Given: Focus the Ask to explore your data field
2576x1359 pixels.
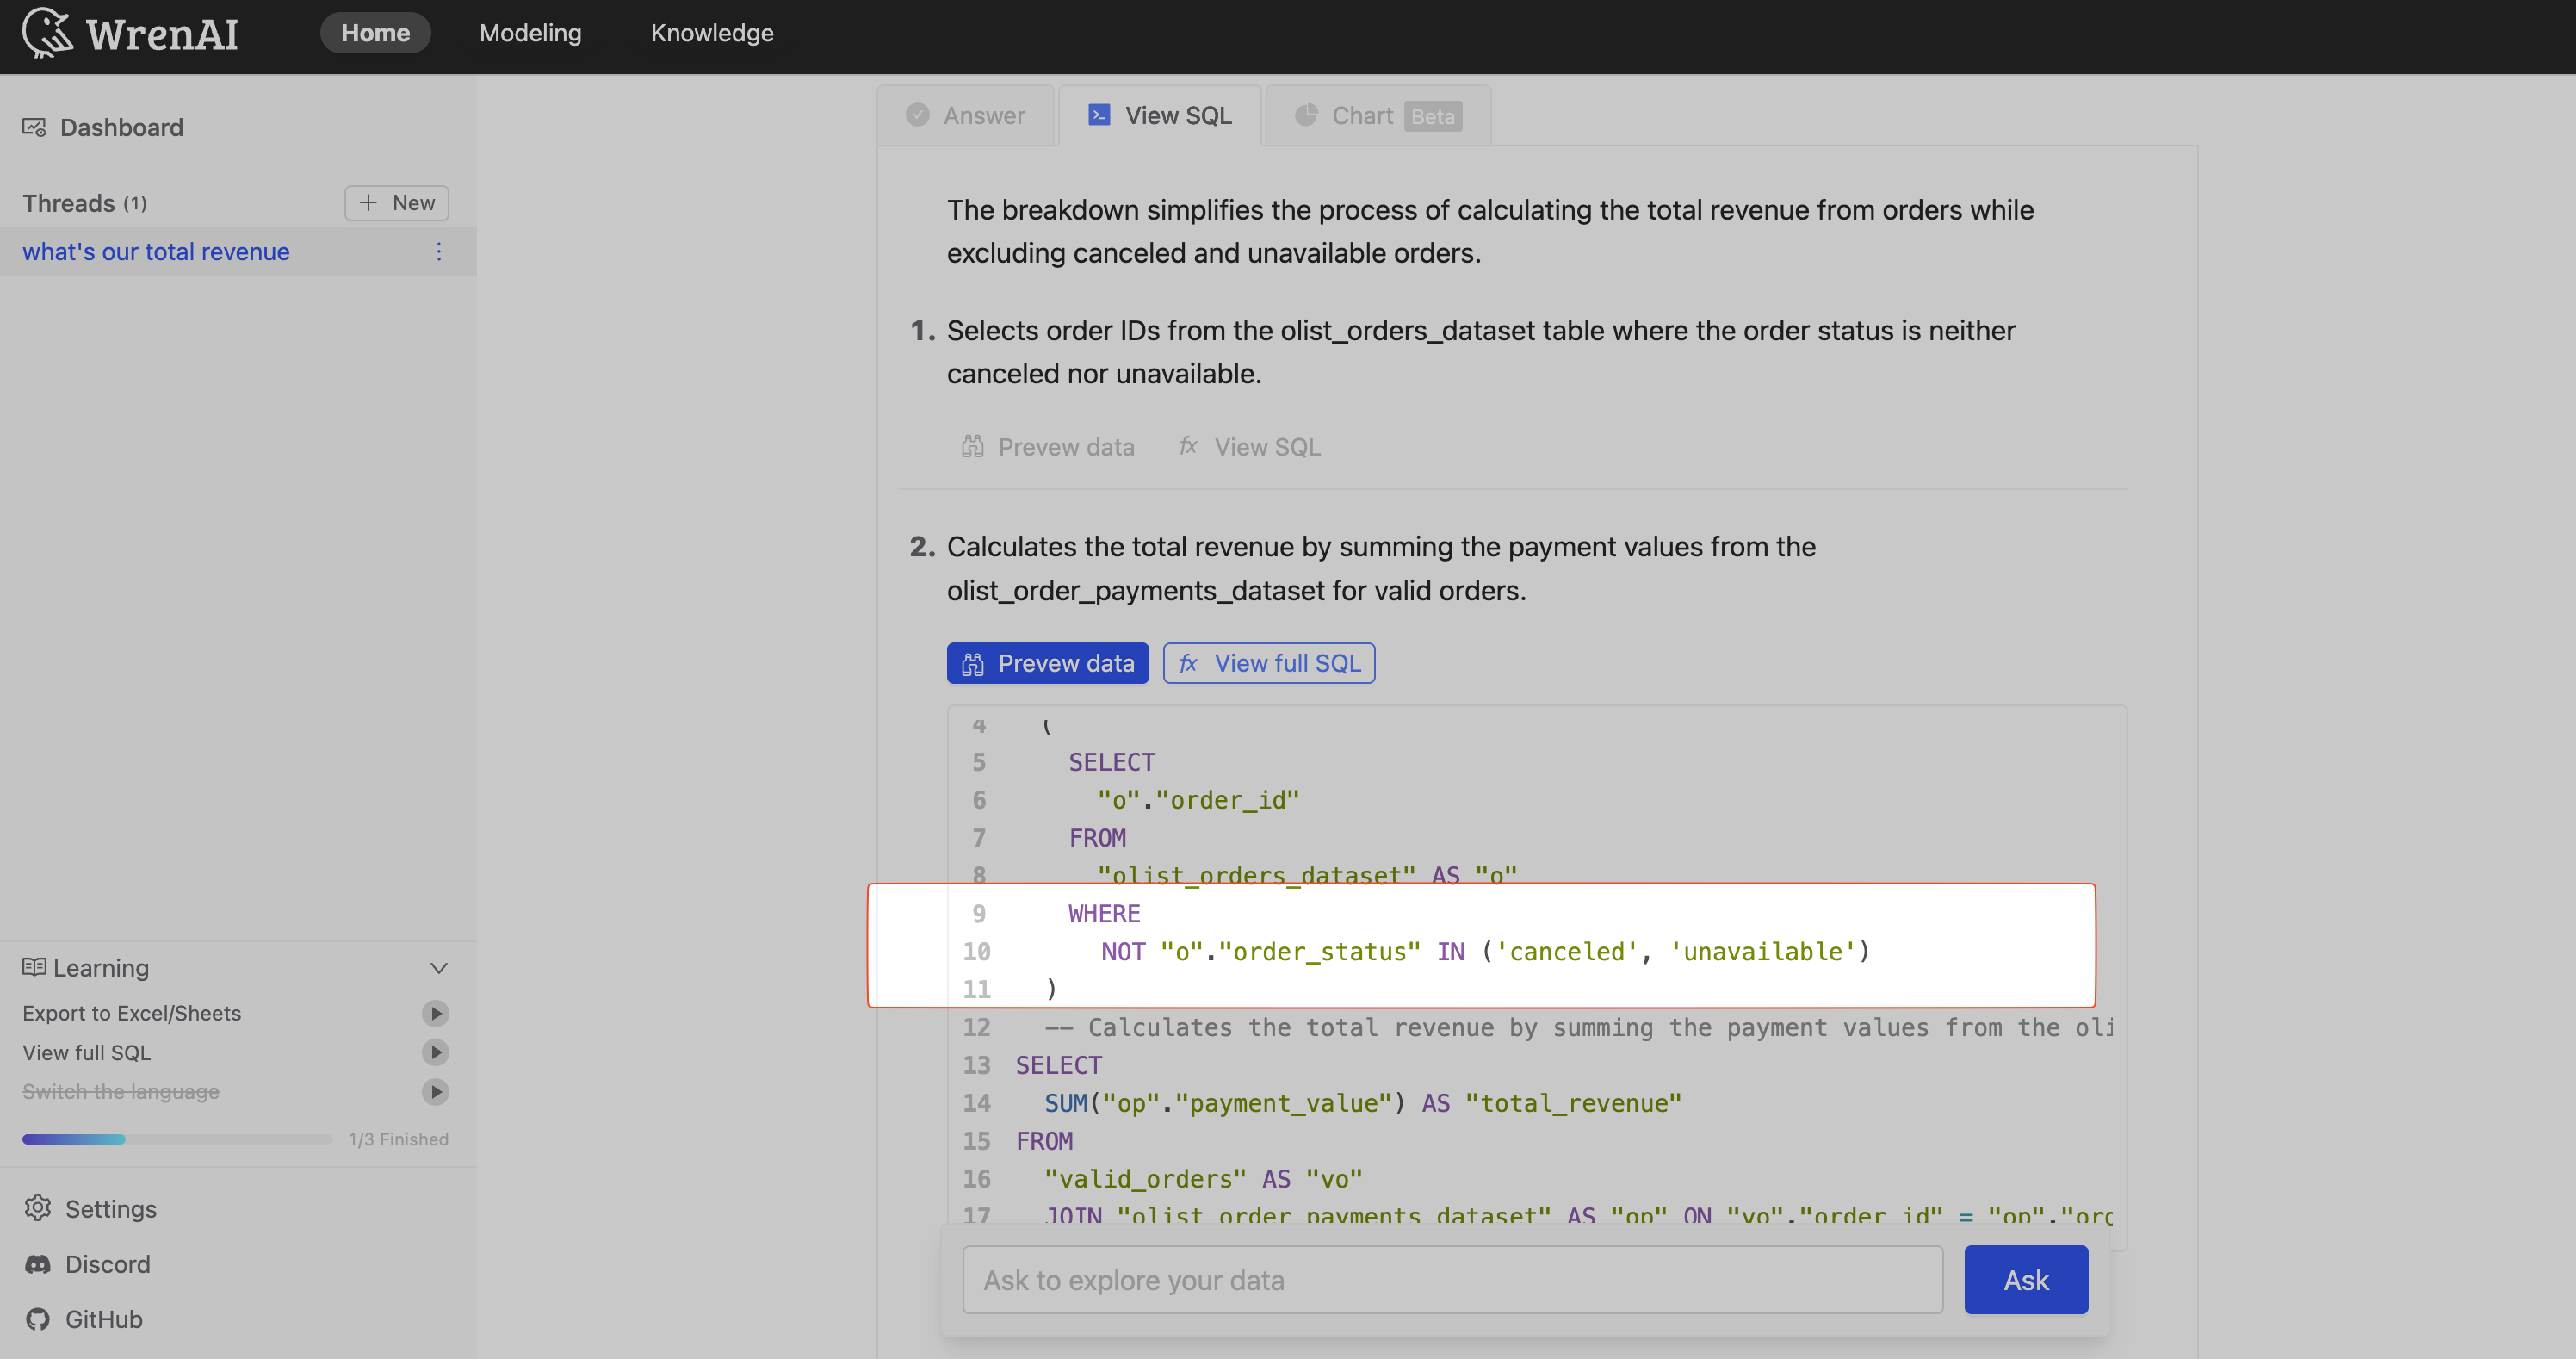Looking at the screenshot, I should [1452, 1280].
